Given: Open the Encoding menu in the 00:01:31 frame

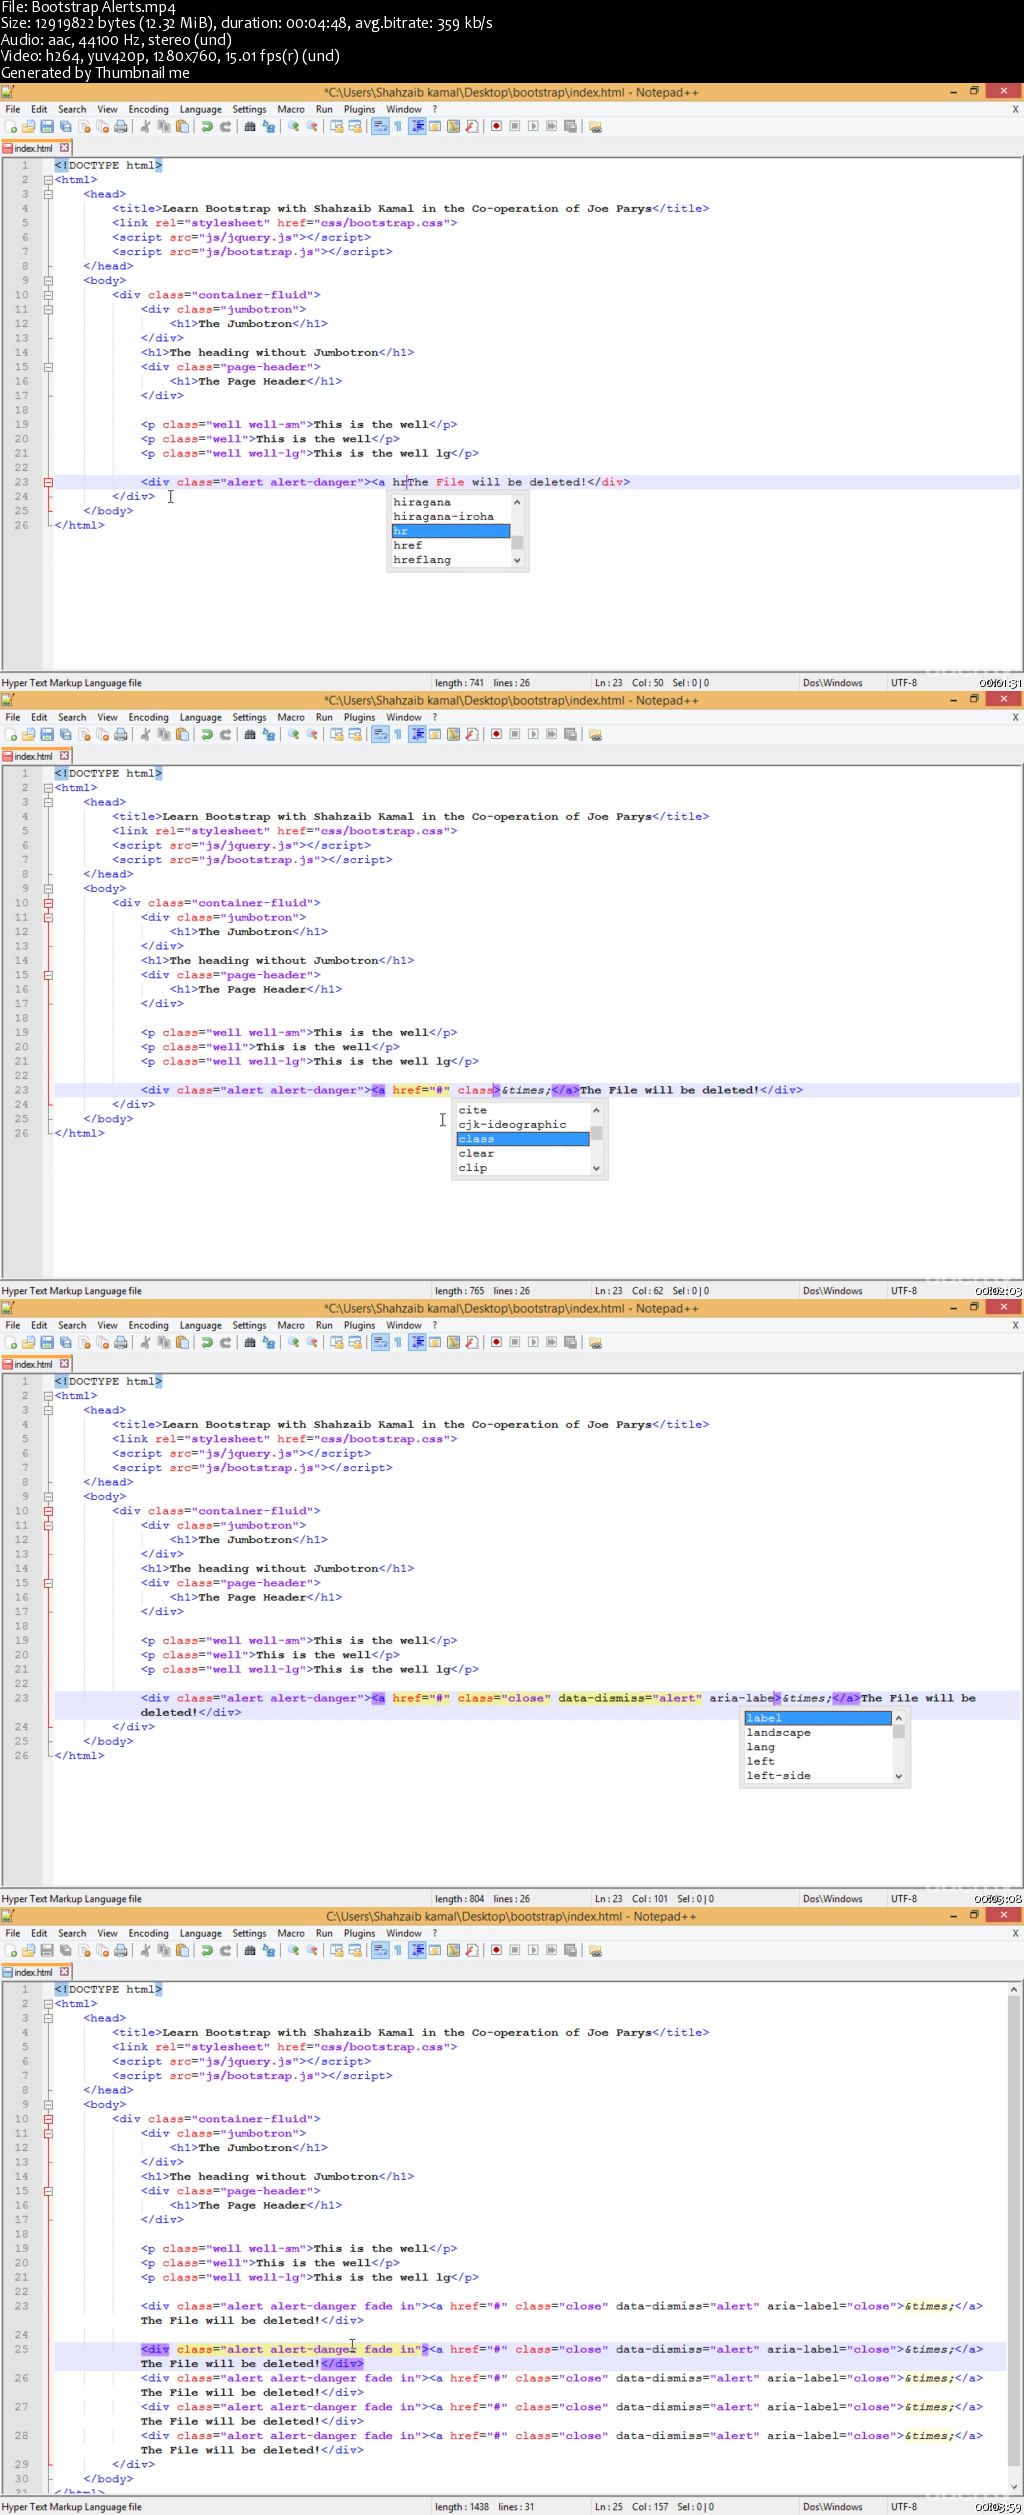Looking at the screenshot, I should [x=148, y=109].
